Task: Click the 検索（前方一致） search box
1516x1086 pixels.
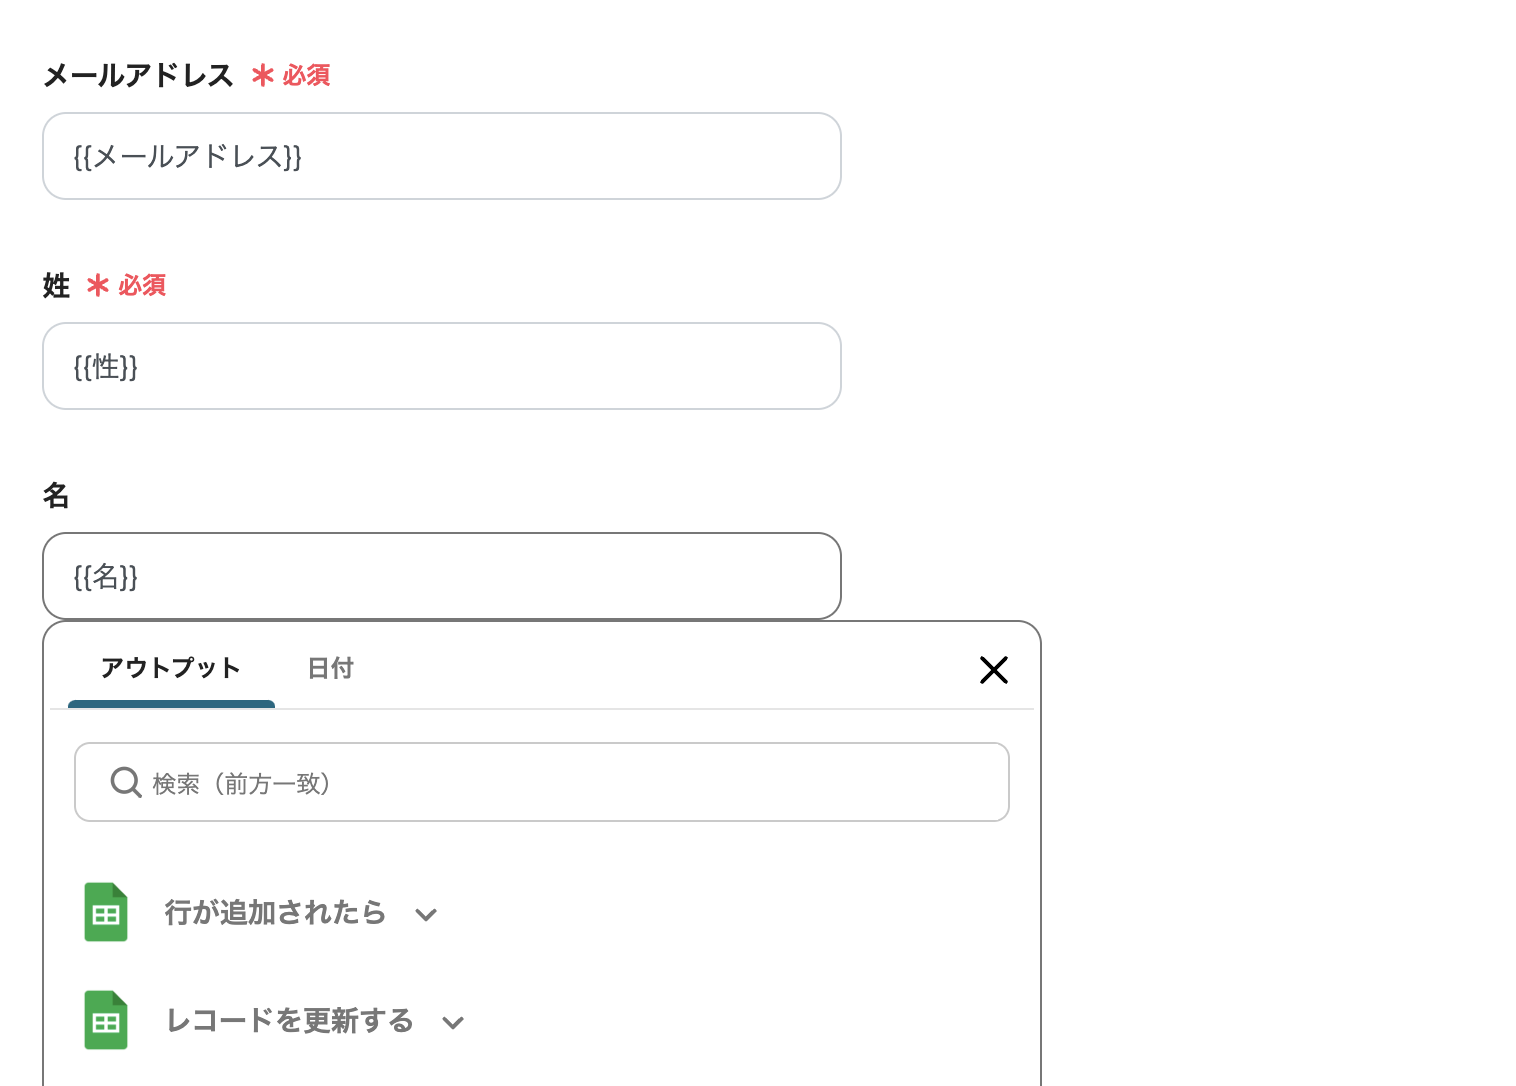Action: click(x=560, y=782)
